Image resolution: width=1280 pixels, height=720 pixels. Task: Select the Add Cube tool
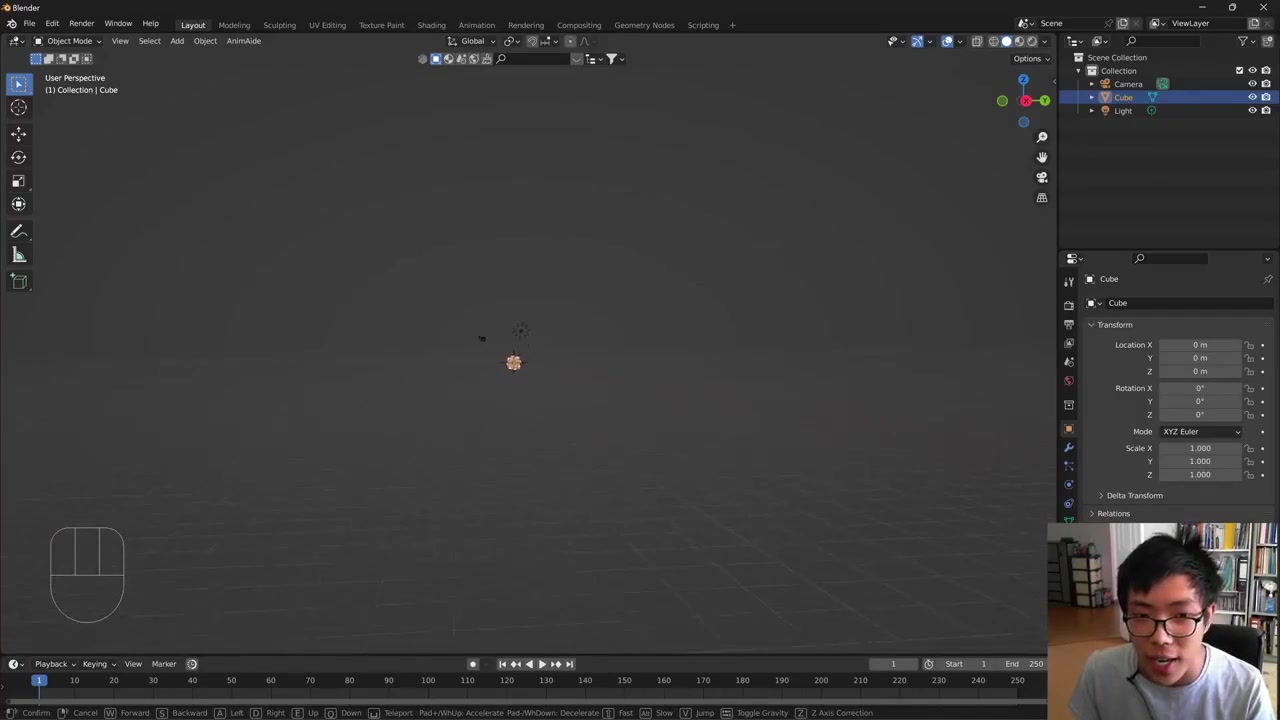coord(18,281)
